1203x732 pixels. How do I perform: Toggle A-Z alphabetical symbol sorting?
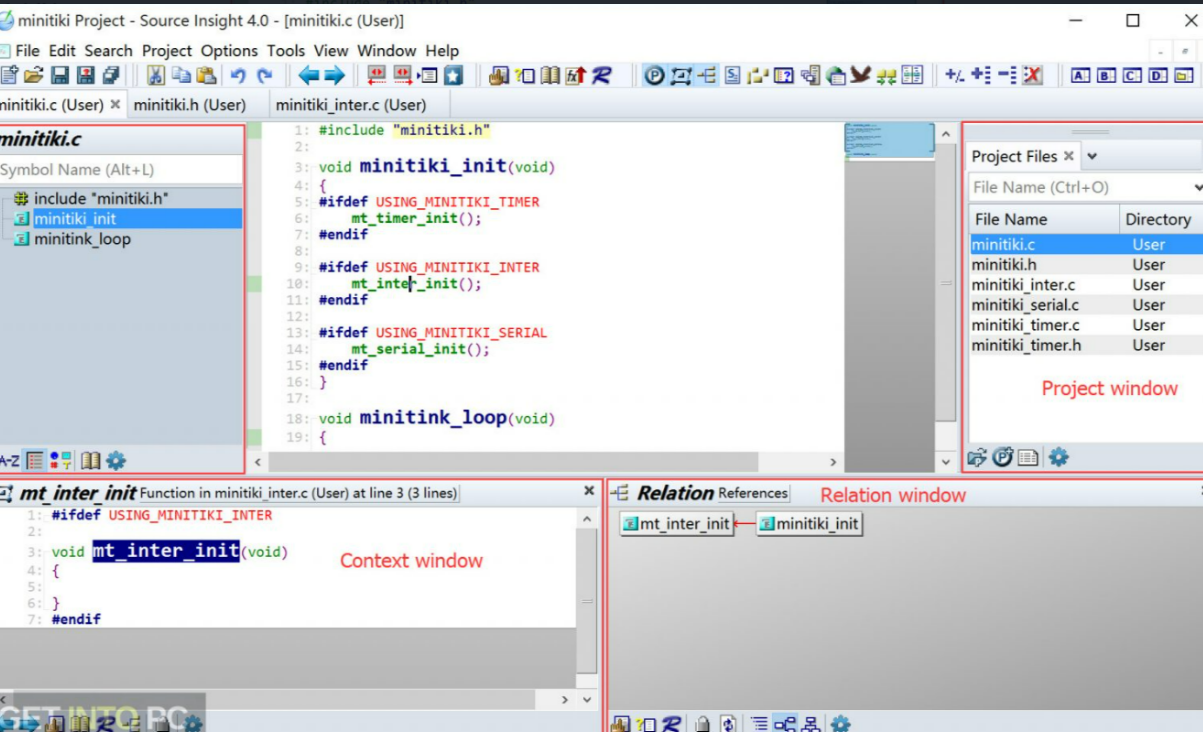9,461
